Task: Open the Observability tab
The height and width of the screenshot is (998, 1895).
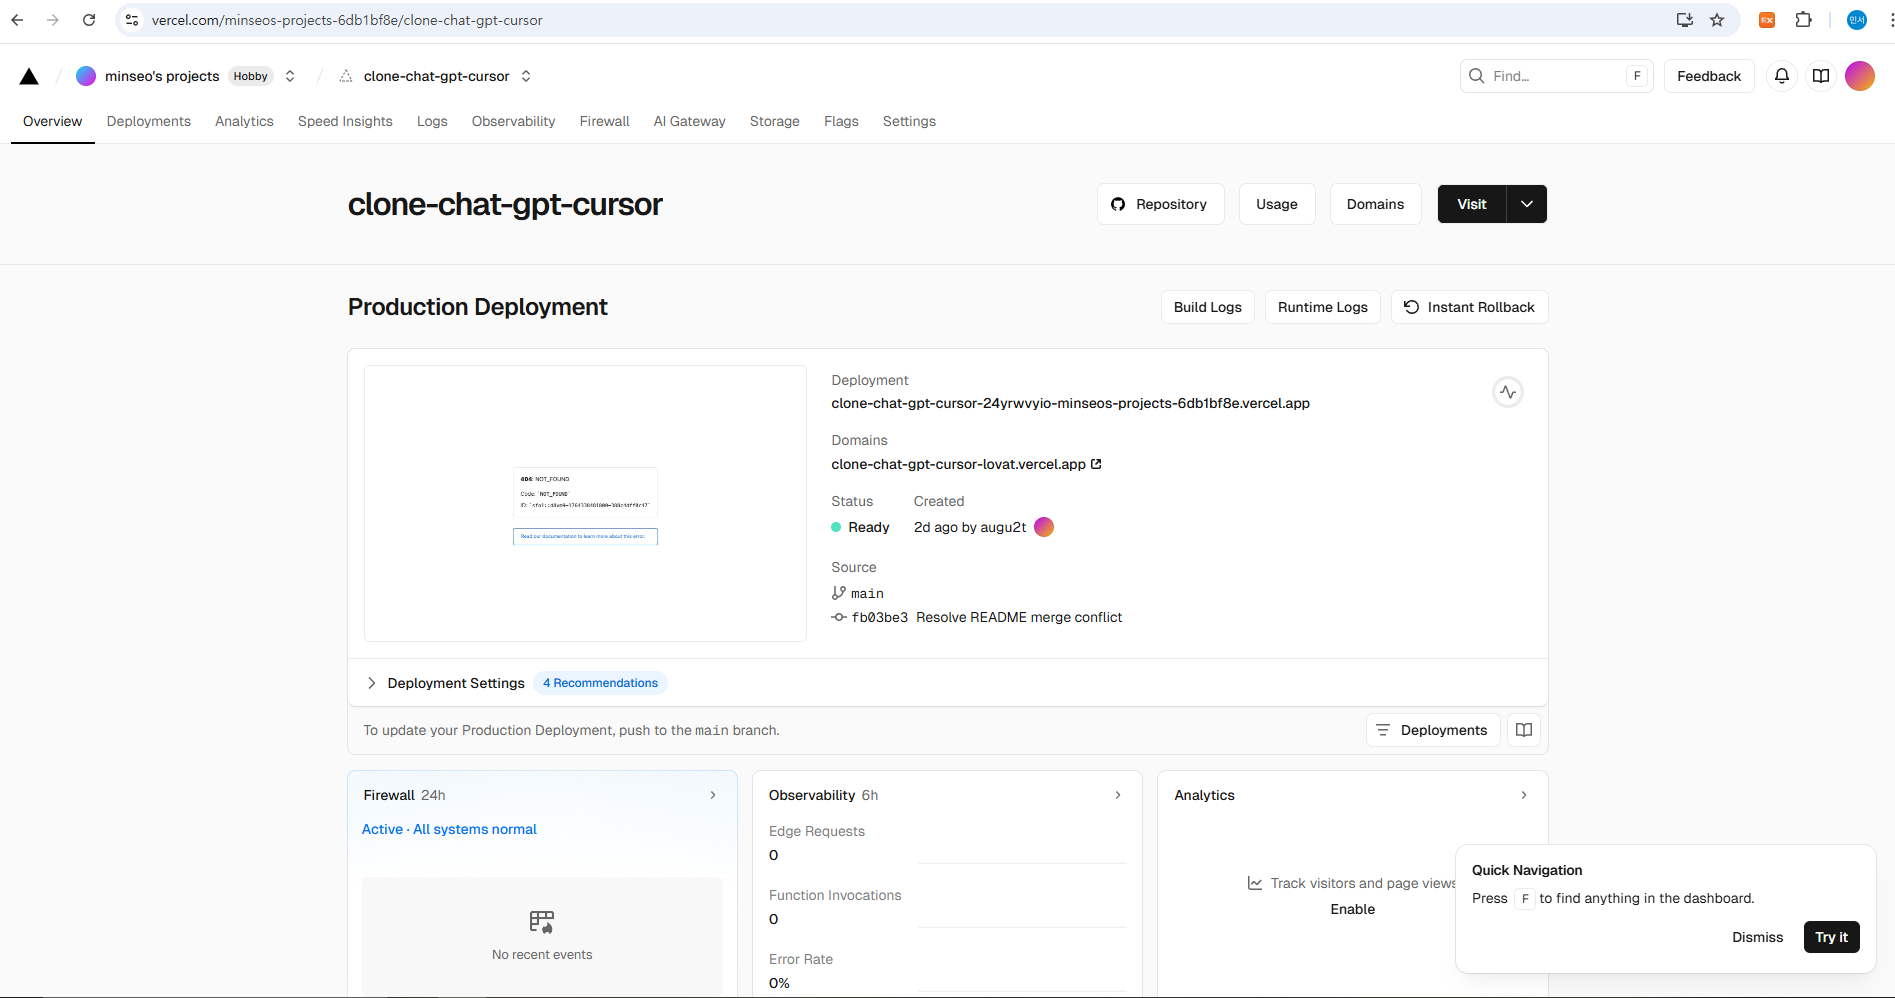Action: click(x=514, y=121)
